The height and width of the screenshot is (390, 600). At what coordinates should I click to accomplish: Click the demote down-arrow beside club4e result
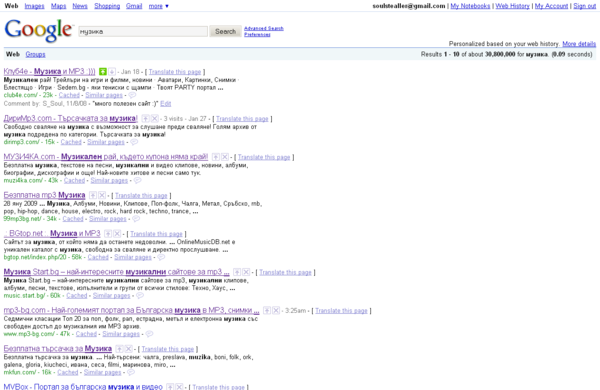point(112,72)
